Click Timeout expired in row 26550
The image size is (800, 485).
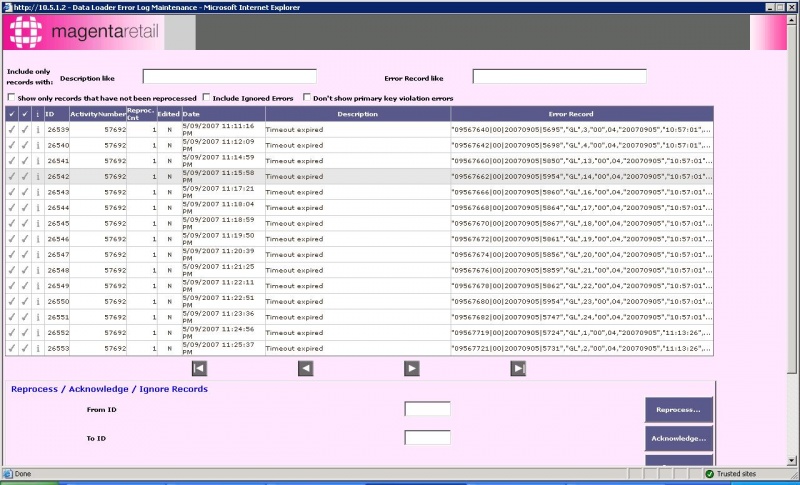pyautogui.click(x=294, y=301)
